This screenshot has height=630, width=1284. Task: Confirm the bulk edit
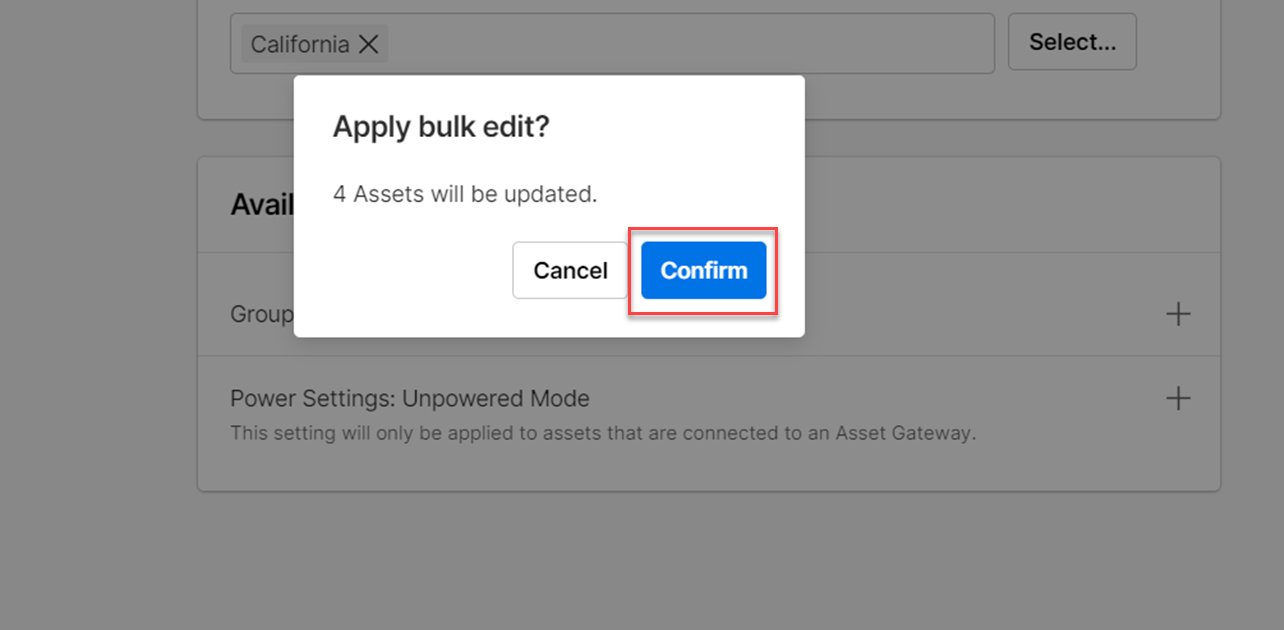(x=703, y=270)
